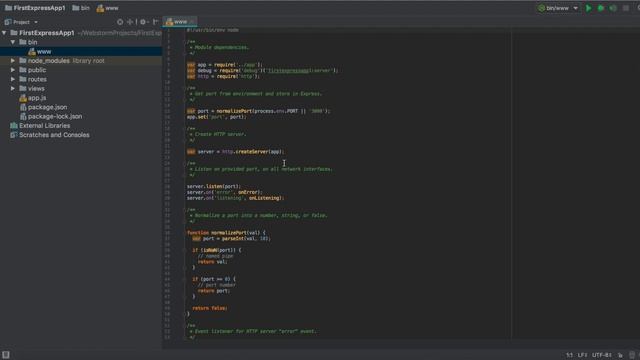The height and width of the screenshot is (360, 640).
Task: Click the function normalizePort(val) line
Action: tap(226, 233)
